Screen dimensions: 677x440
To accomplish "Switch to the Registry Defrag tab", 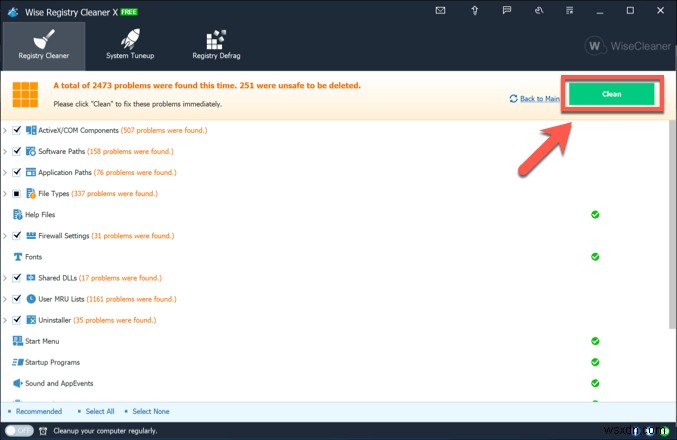I will pos(216,46).
